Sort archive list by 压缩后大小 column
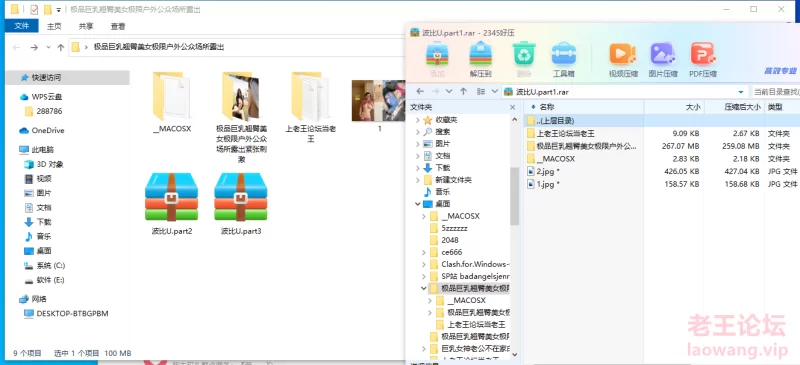 coord(735,107)
